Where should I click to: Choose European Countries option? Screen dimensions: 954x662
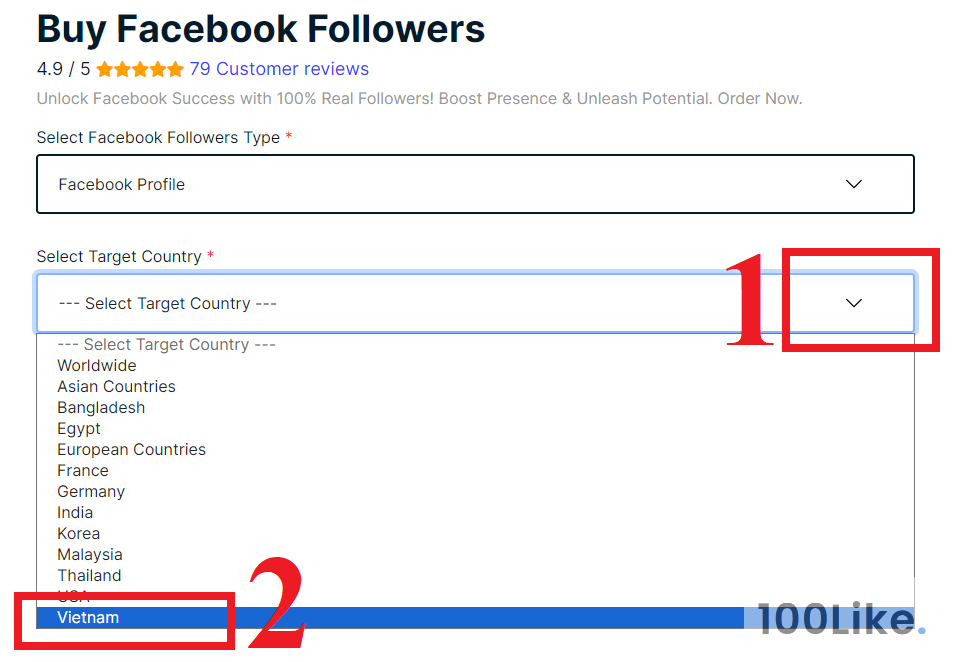point(131,450)
